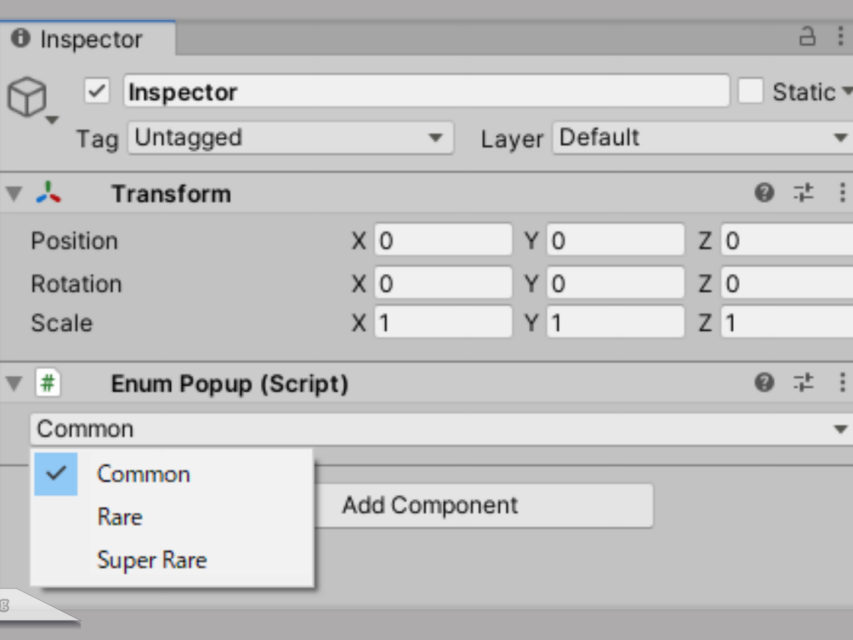The width and height of the screenshot is (853, 640).
Task: Open Enum Popup component three-dot menu
Action: click(x=842, y=383)
